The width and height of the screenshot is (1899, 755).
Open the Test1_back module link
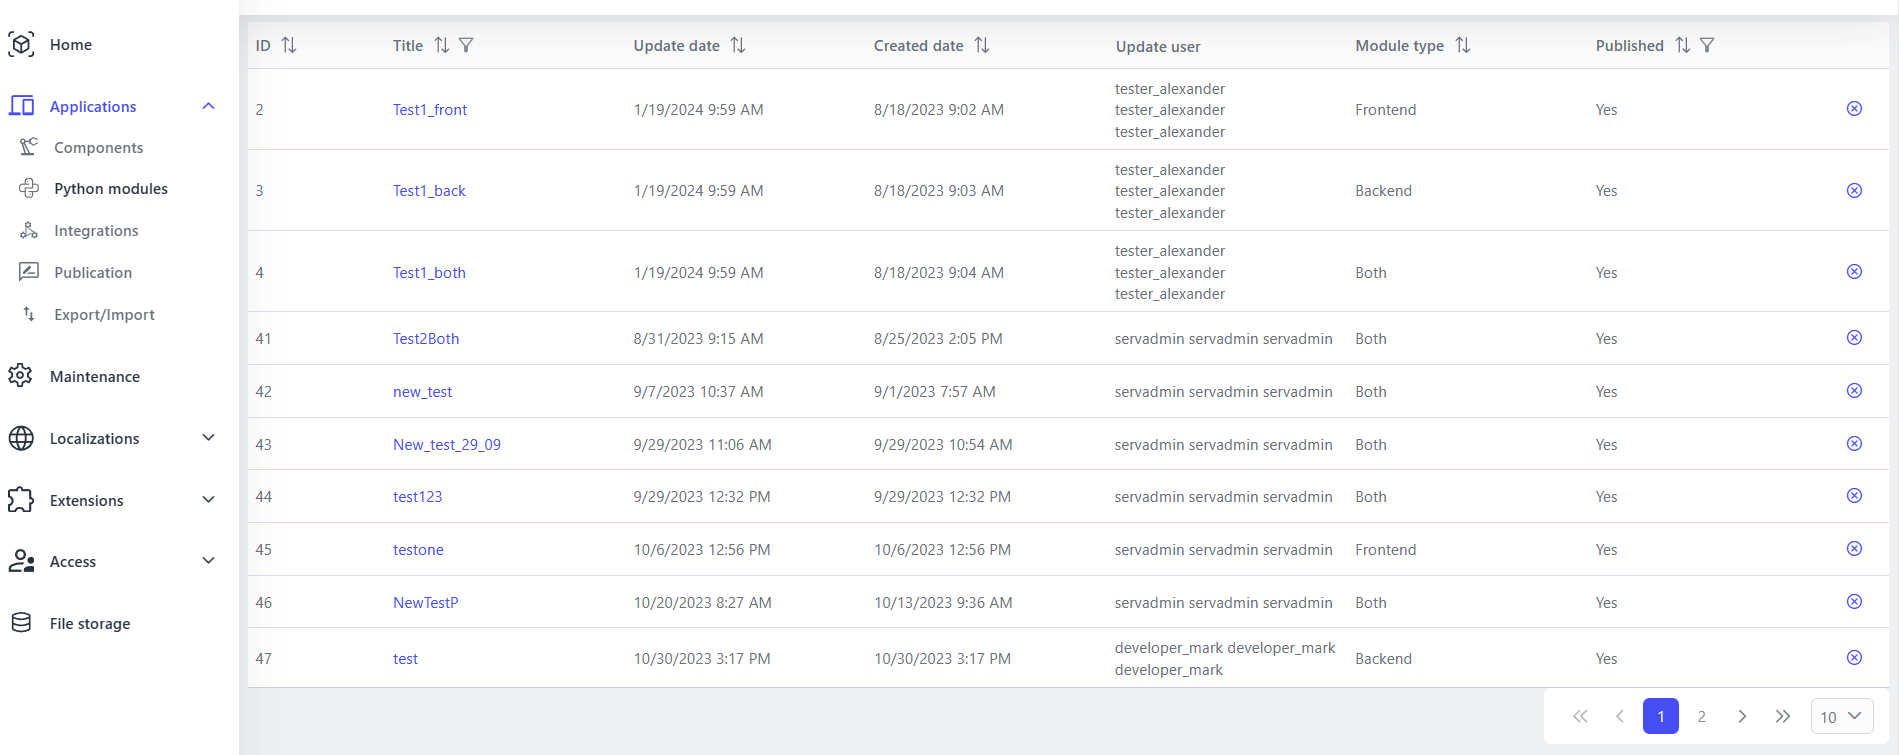coord(429,191)
